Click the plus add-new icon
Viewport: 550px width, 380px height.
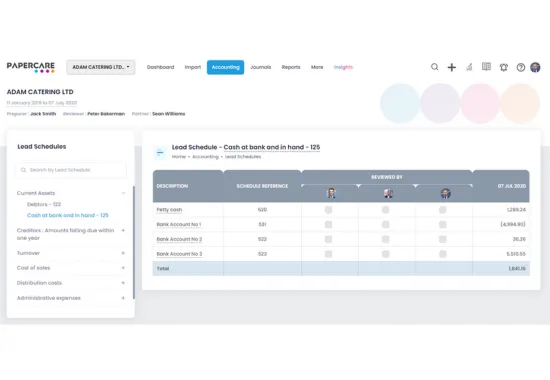point(452,67)
